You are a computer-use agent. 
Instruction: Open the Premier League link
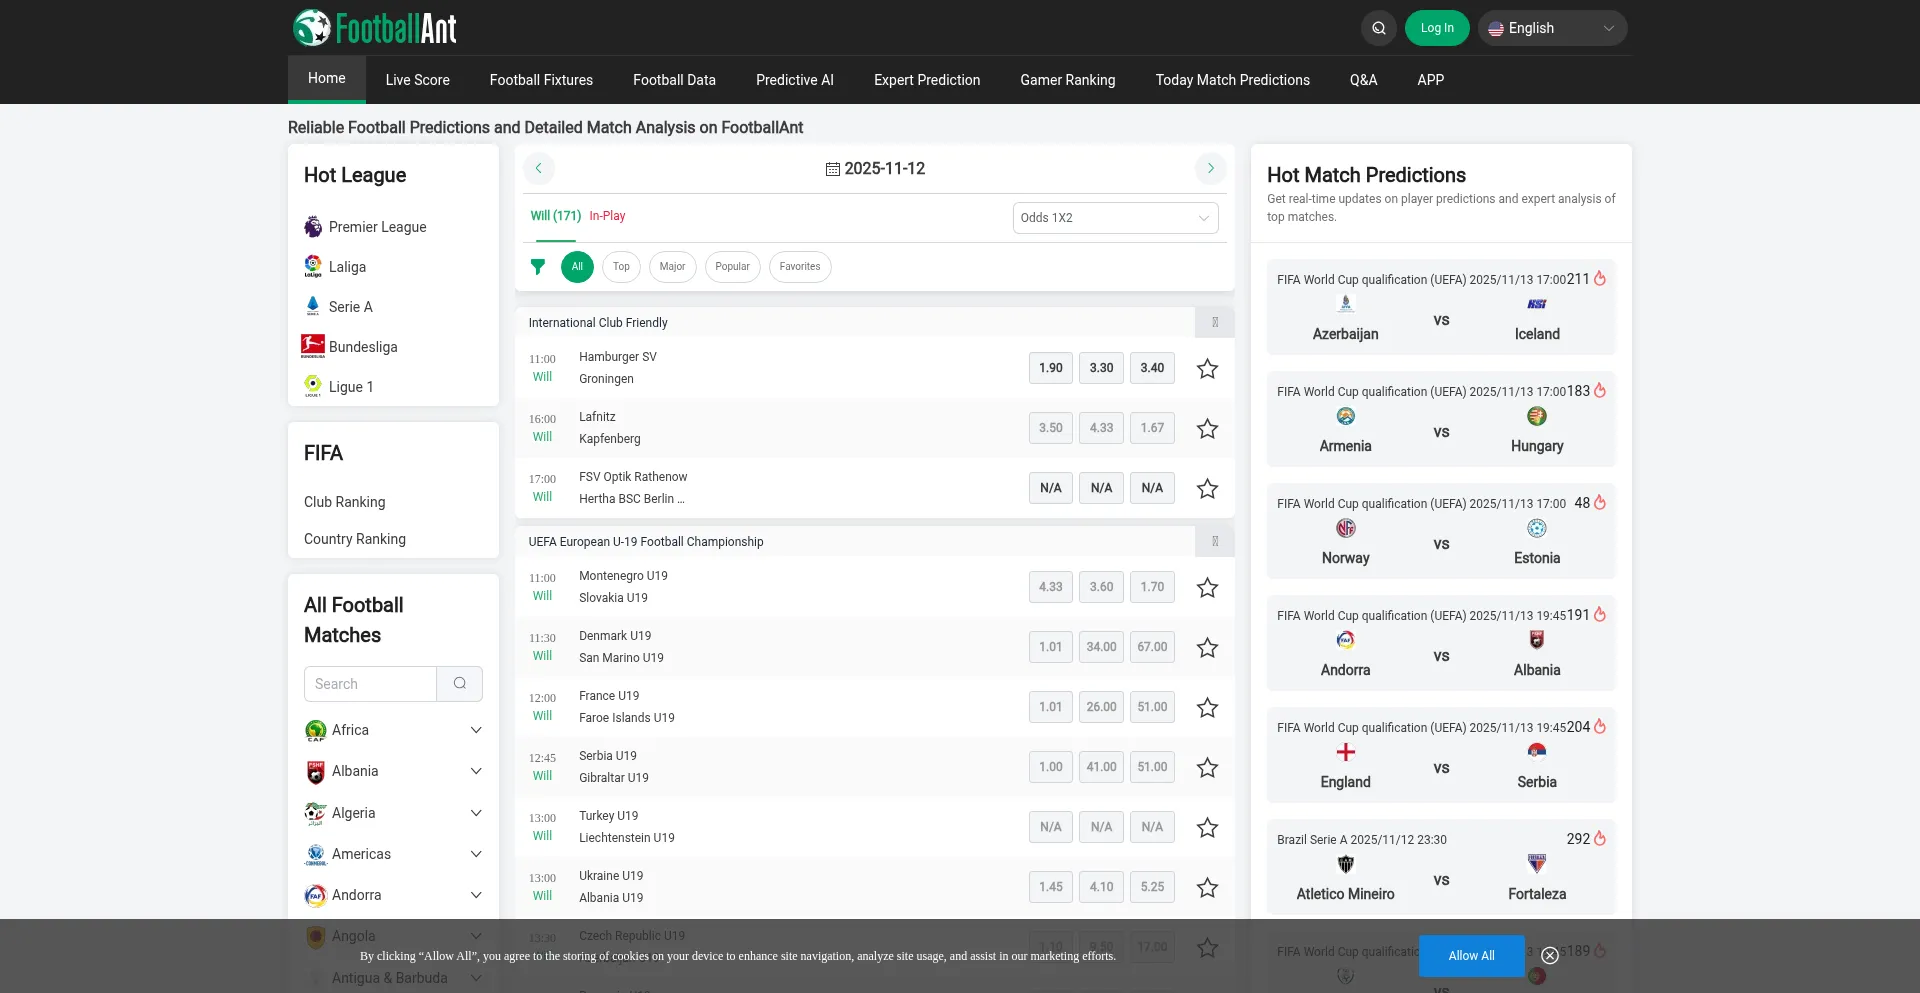pos(377,227)
